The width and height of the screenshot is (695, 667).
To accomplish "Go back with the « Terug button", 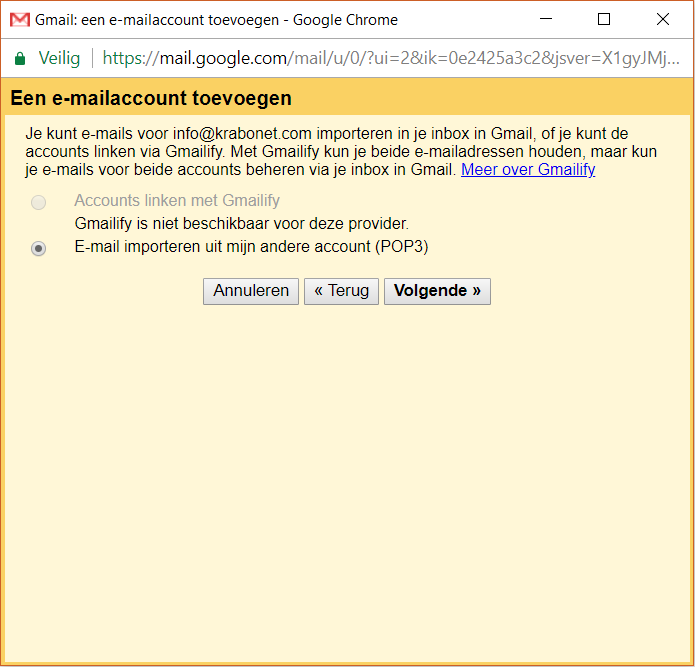I will coord(341,291).
